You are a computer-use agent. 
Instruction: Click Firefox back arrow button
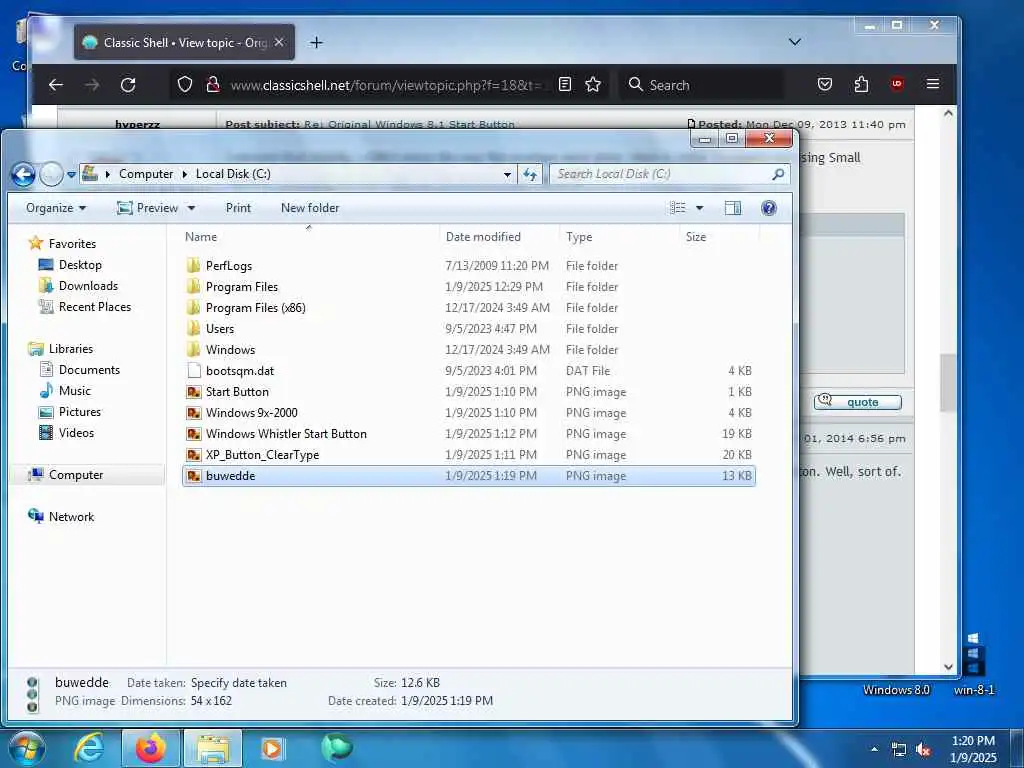[x=56, y=84]
